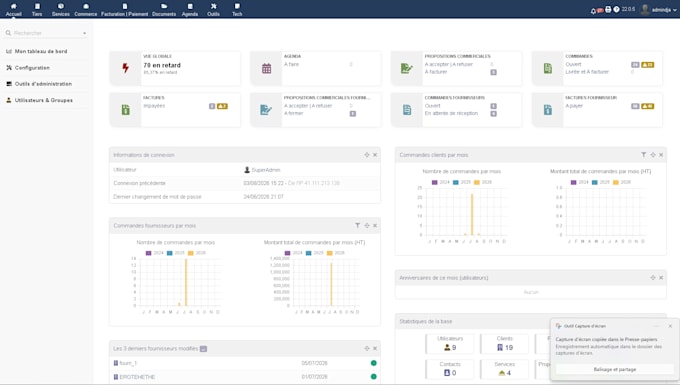This screenshot has height=385, width=680.
Task: Open the Documents top menu
Action: (x=164, y=10)
